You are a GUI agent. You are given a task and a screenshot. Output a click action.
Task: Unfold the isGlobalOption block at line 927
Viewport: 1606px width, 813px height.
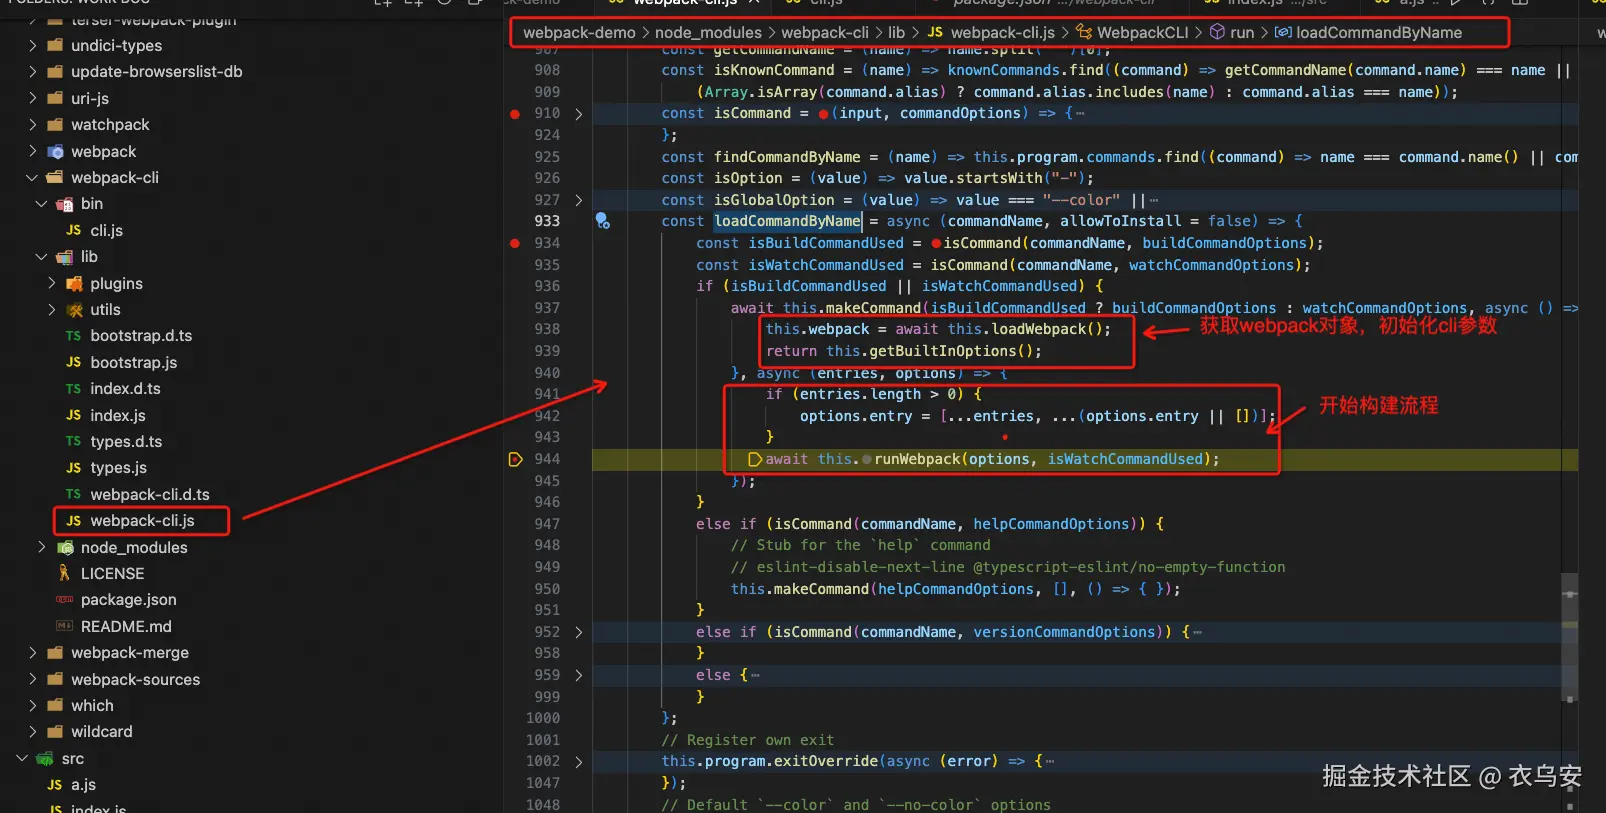[578, 200]
